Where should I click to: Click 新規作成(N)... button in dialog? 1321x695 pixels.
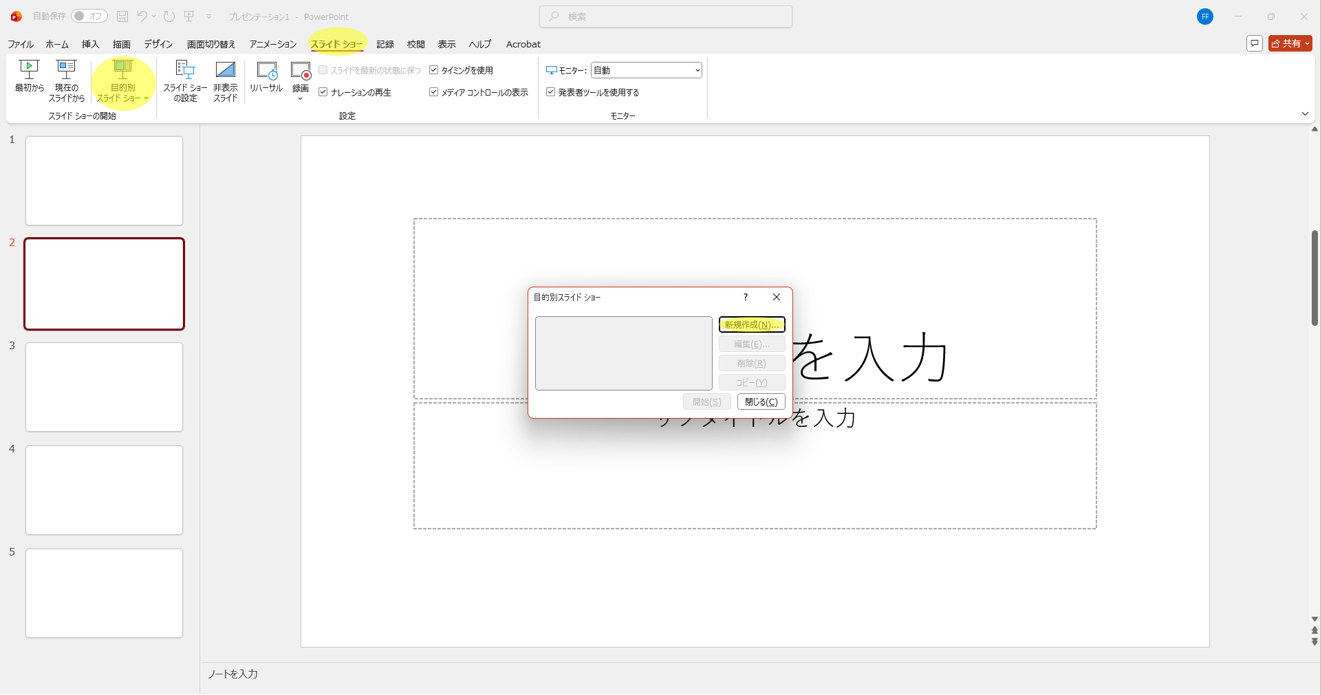tap(751, 325)
